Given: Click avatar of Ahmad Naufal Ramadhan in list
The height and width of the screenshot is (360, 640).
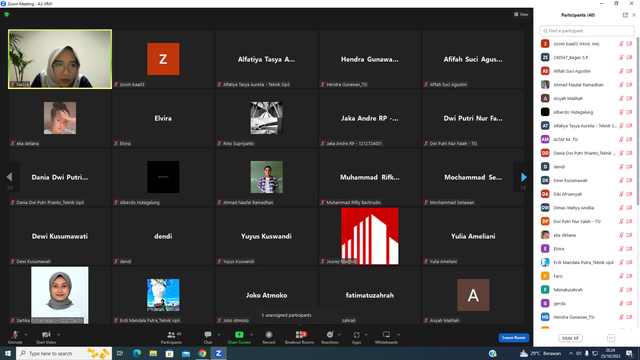Looking at the screenshot, I should click(x=545, y=84).
